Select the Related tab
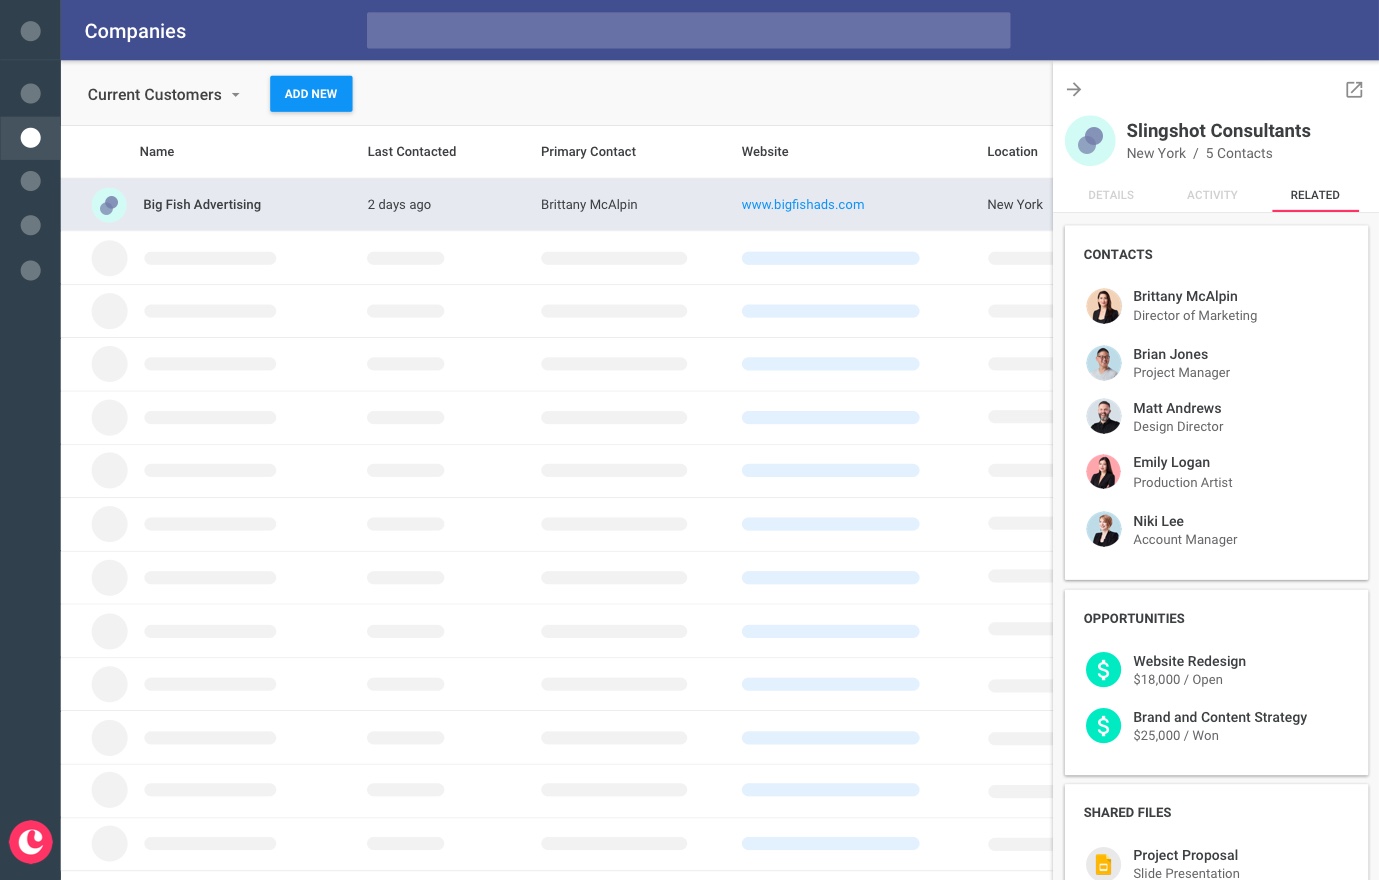Screen dimensions: 1379x880 click(x=1315, y=195)
